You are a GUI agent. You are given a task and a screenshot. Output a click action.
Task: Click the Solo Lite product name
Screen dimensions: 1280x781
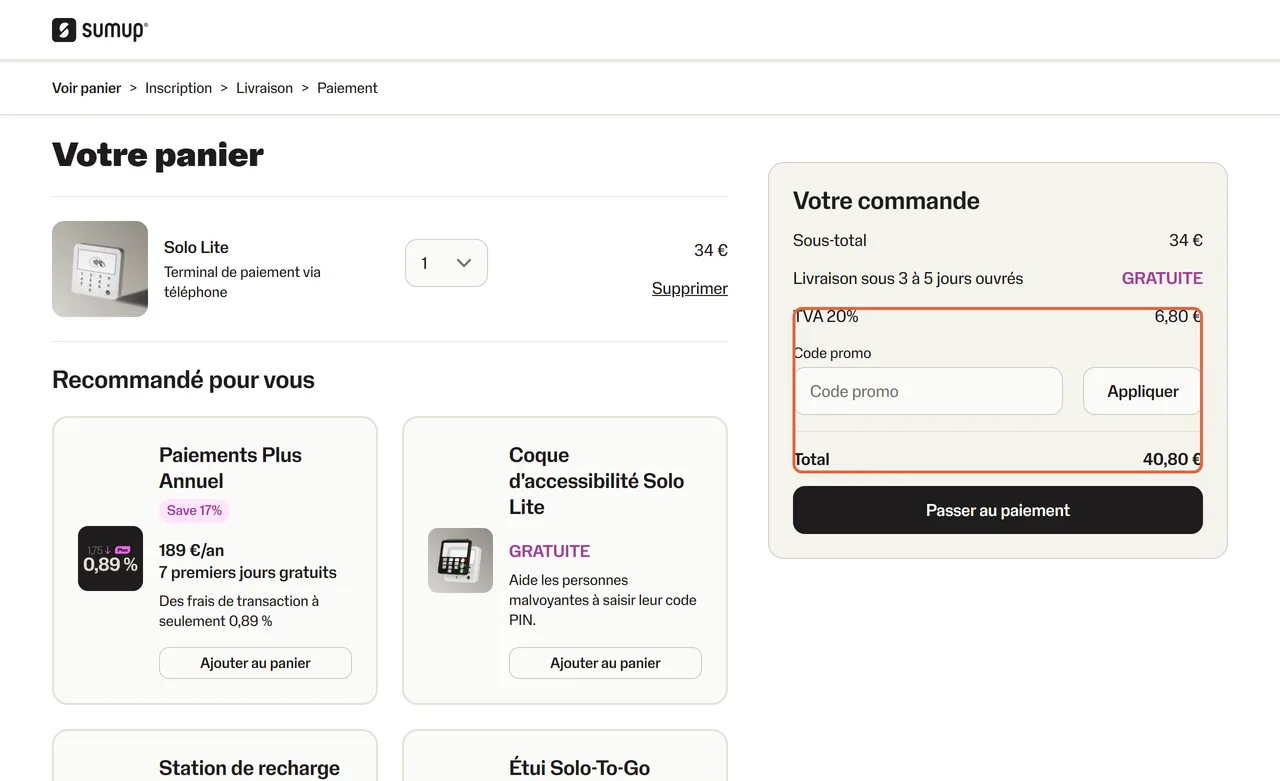coord(196,247)
